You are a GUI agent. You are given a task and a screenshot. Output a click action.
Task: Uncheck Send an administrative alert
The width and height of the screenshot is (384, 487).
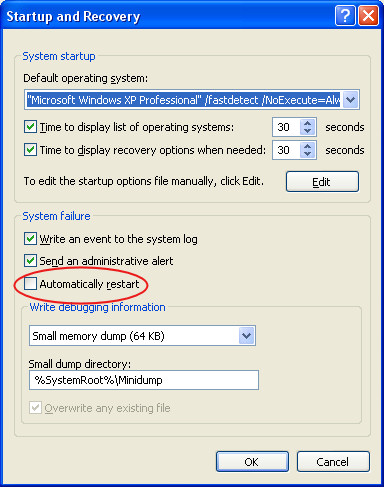pos(30,260)
